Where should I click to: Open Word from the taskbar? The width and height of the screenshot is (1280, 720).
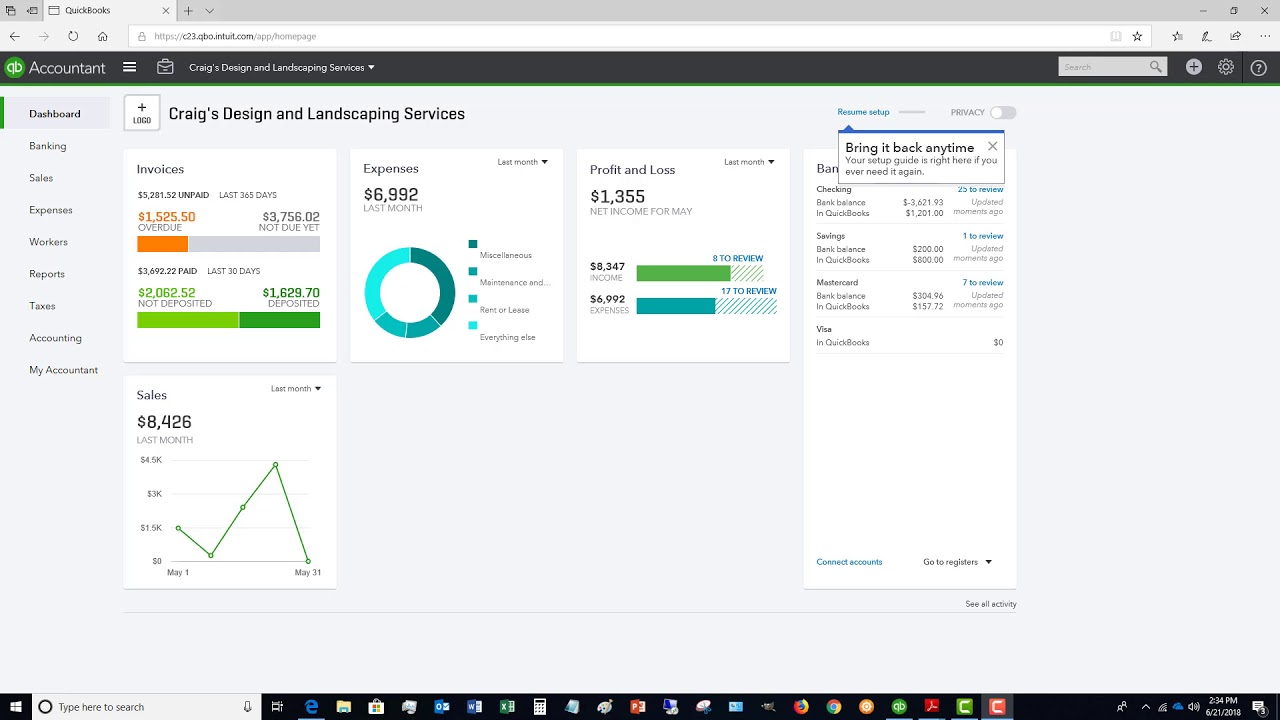click(474, 707)
